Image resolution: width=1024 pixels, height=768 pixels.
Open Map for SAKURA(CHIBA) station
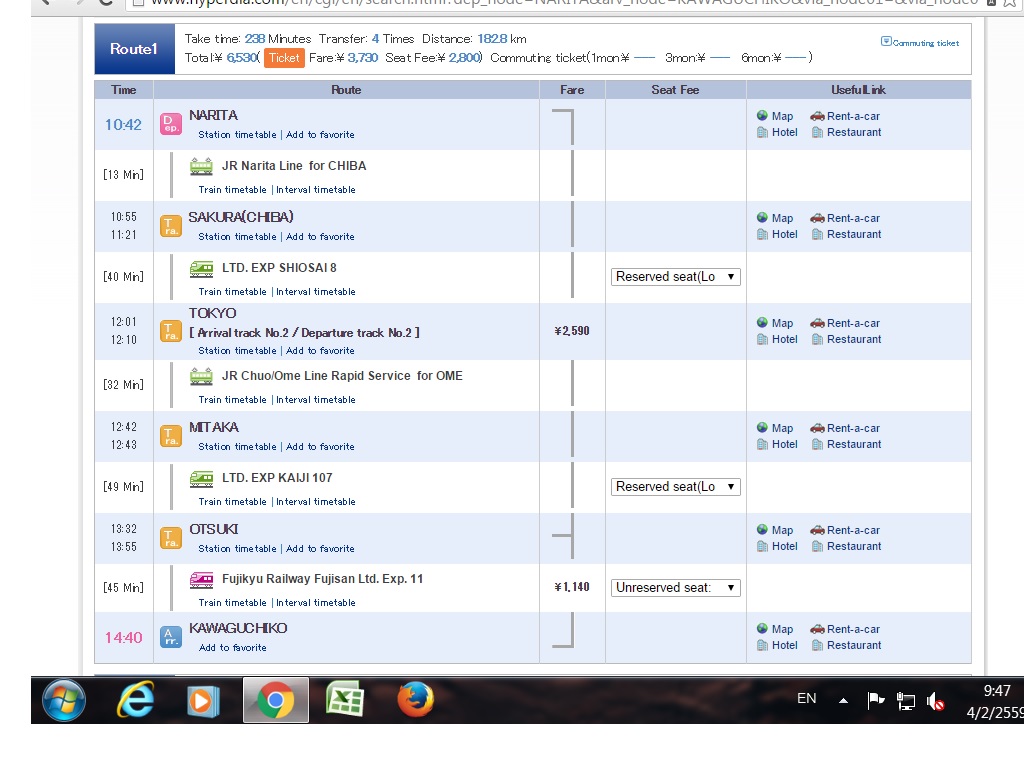point(775,218)
